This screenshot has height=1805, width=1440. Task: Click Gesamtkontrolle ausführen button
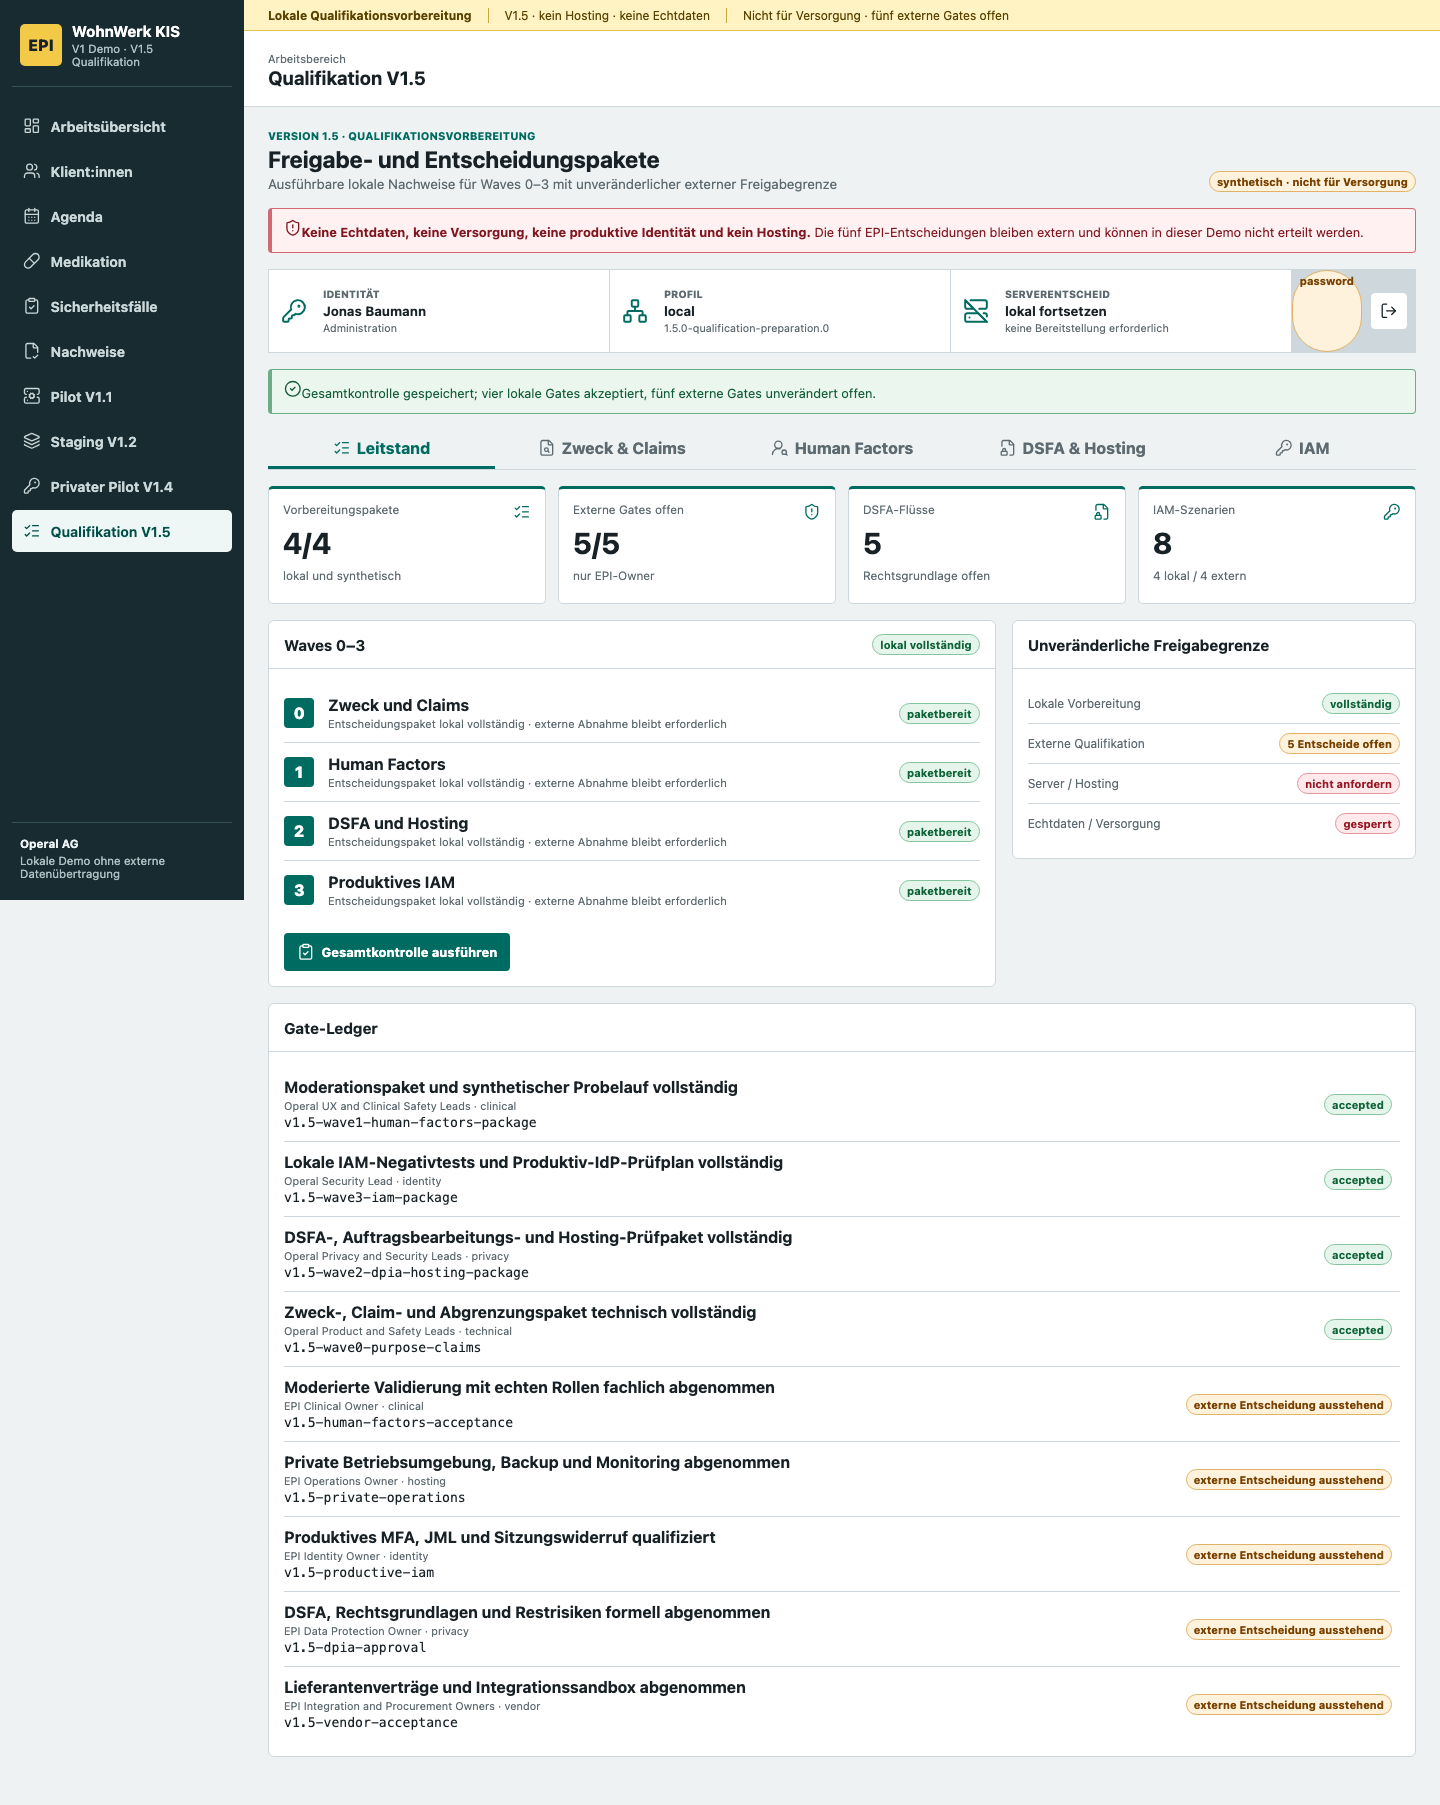coord(397,952)
